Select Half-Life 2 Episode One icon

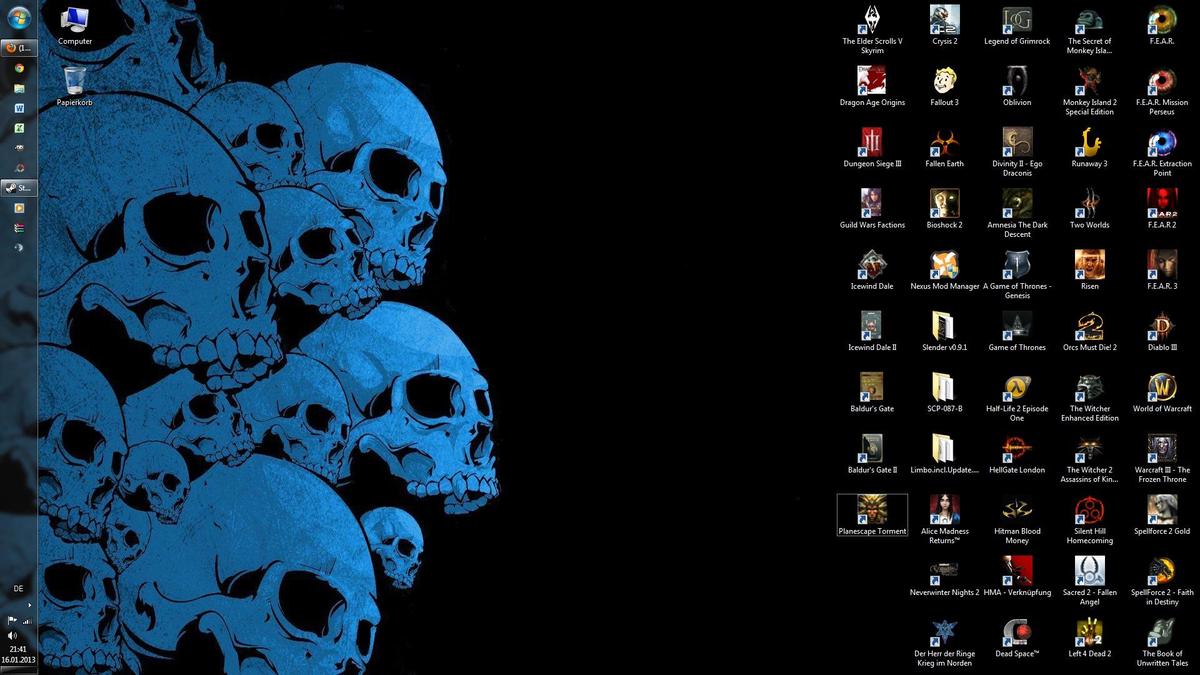[x=1017, y=397]
